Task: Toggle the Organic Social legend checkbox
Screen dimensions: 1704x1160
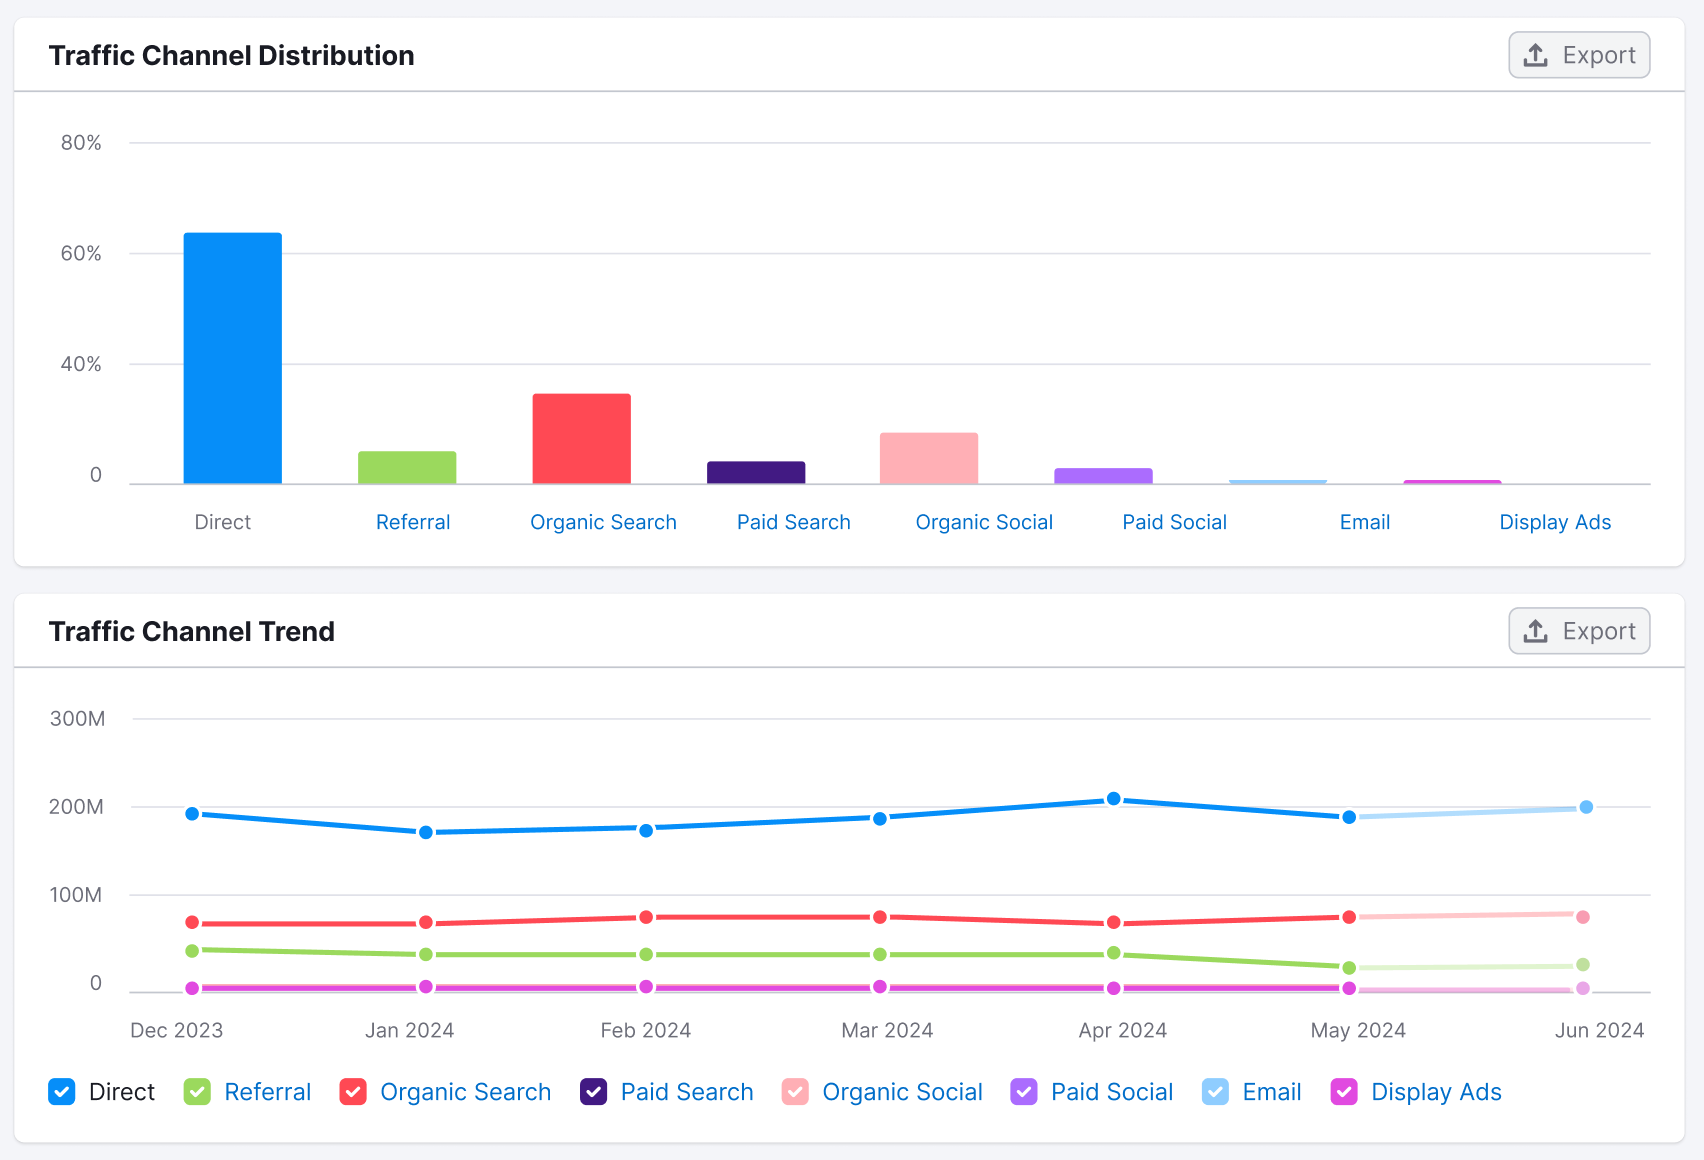Action: [x=795, y=1092]
